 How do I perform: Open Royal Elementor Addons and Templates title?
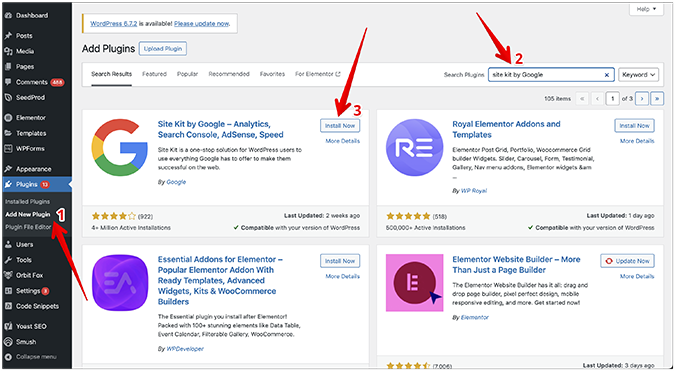tap(506, 130)
